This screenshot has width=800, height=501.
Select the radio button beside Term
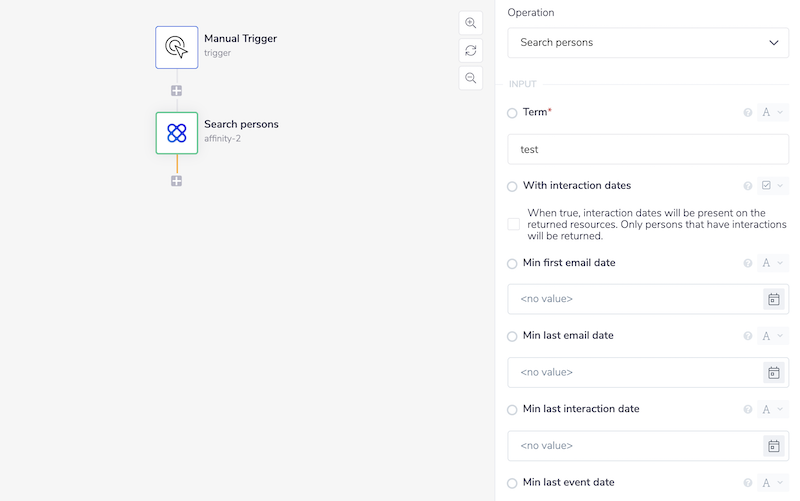click(x=513, y=113)
